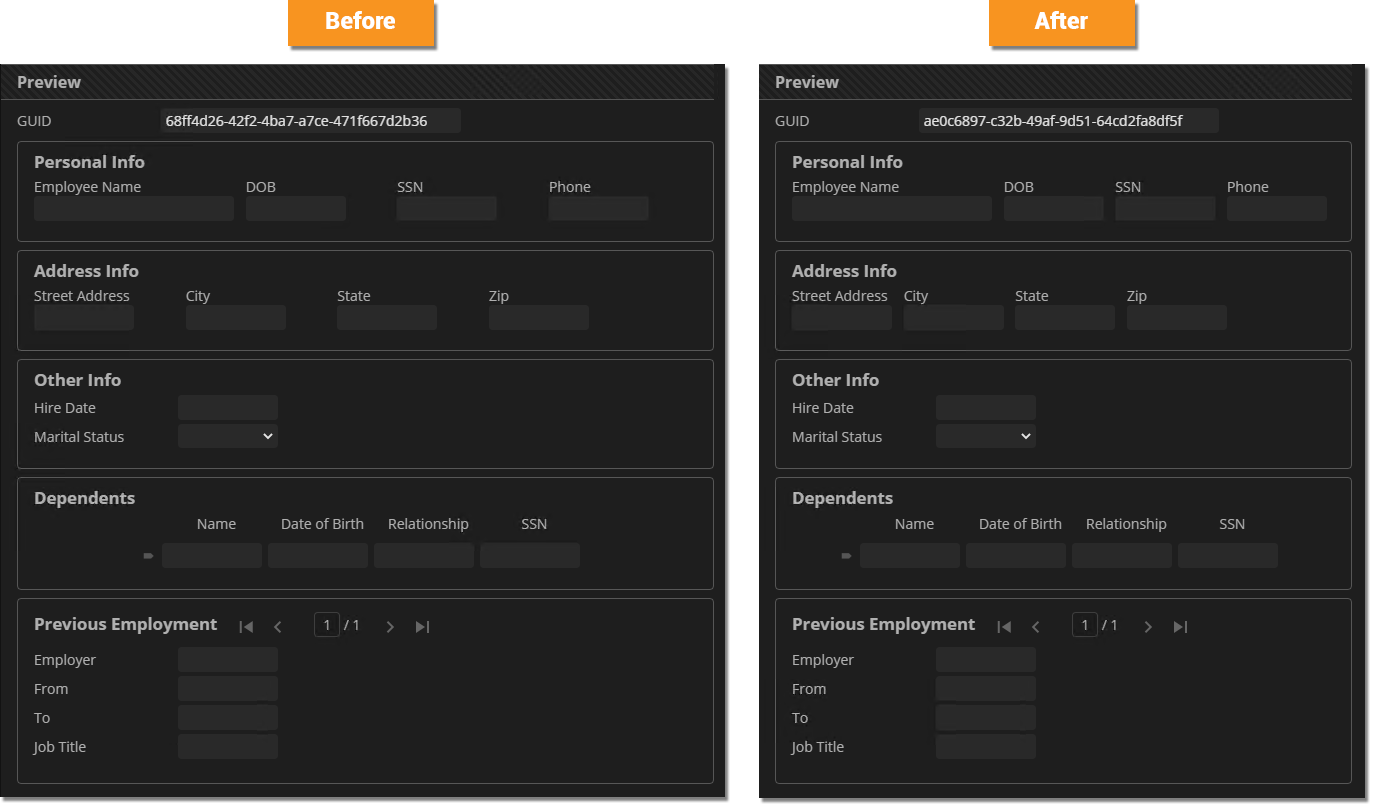Viewport: 1383px width, 812px height.
Task: Select Dependents row marker in Before panel
Action: [x=148, y=556]
